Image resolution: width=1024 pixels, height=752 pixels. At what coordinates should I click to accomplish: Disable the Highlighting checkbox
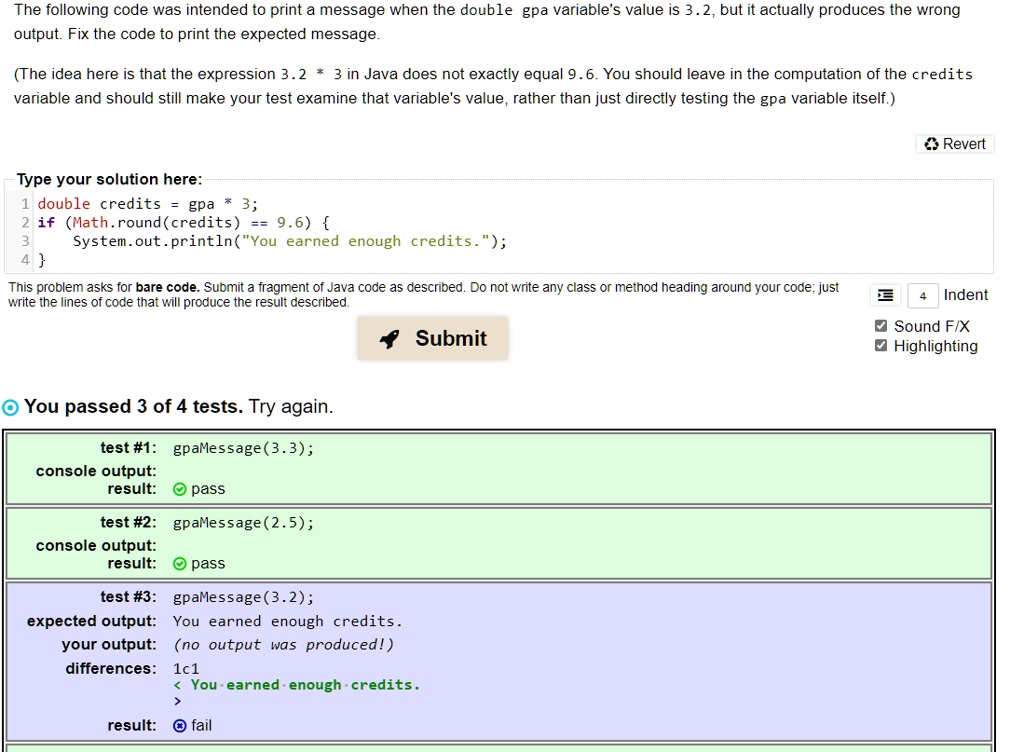pyautogui.click(x=881, y=345)
